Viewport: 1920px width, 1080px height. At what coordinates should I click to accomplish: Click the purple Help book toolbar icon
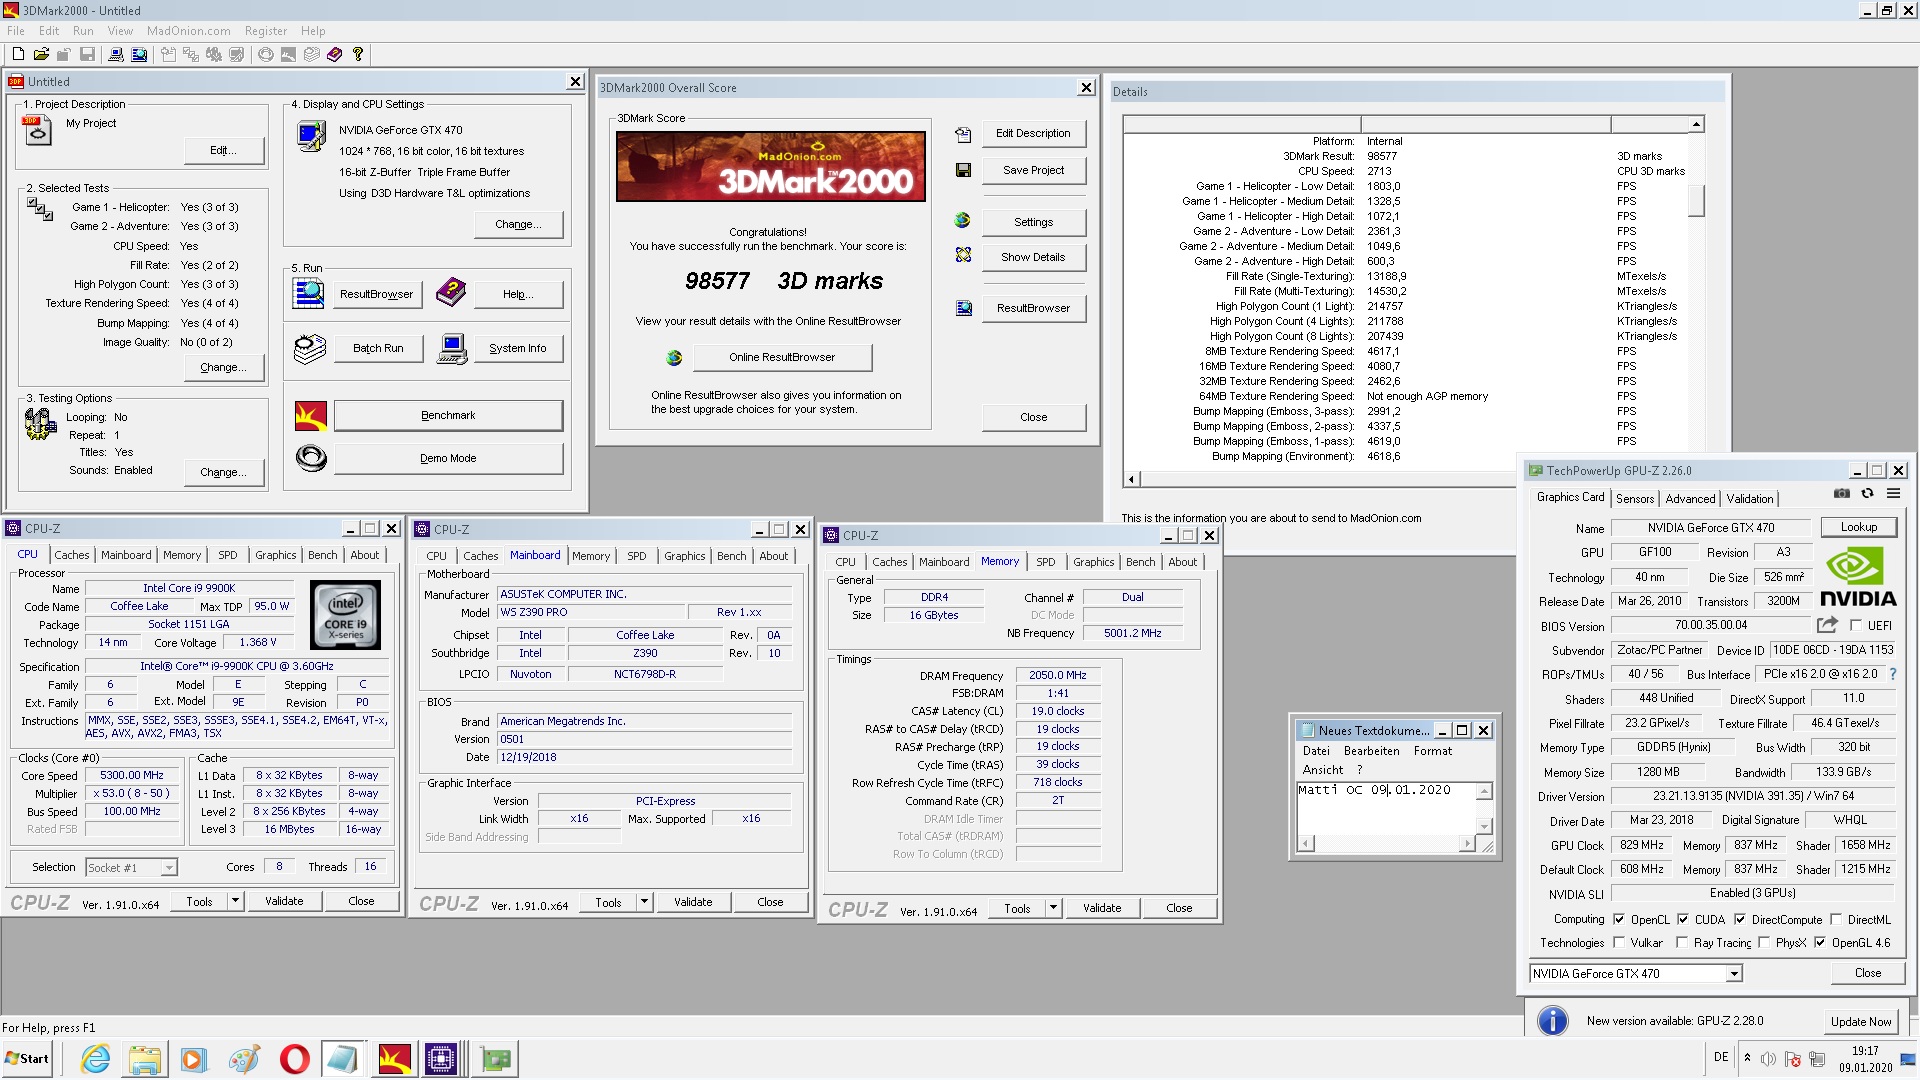[334, 54]
